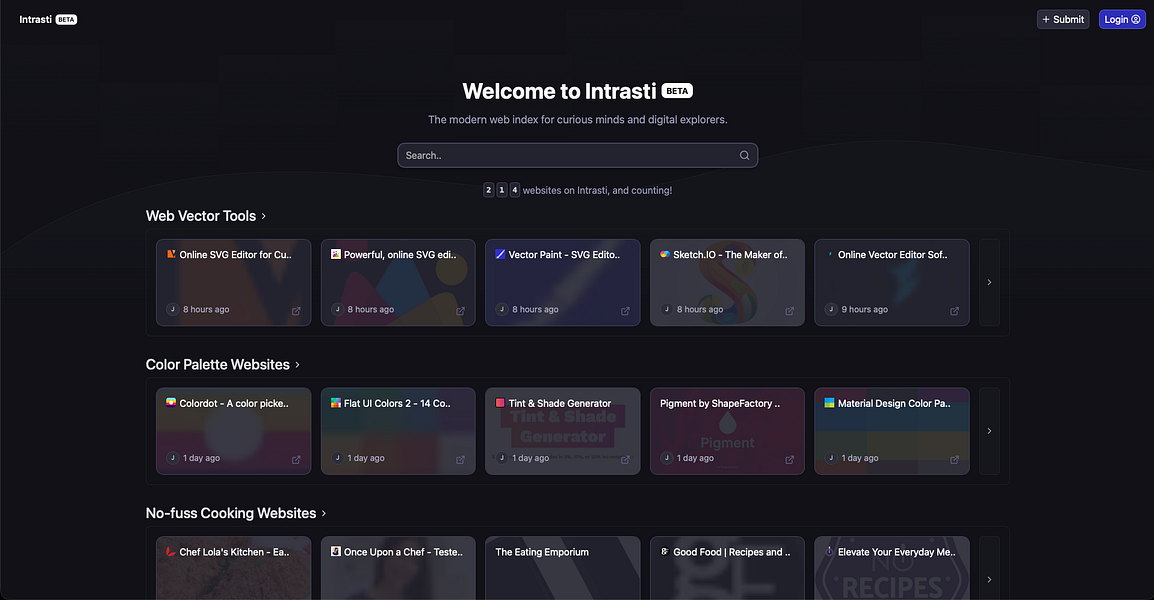The width and height of the screenshot is (1154, 600).
Task: Open the Vector Paint - SVG Edito.. title
Action: tap(564, 255)
